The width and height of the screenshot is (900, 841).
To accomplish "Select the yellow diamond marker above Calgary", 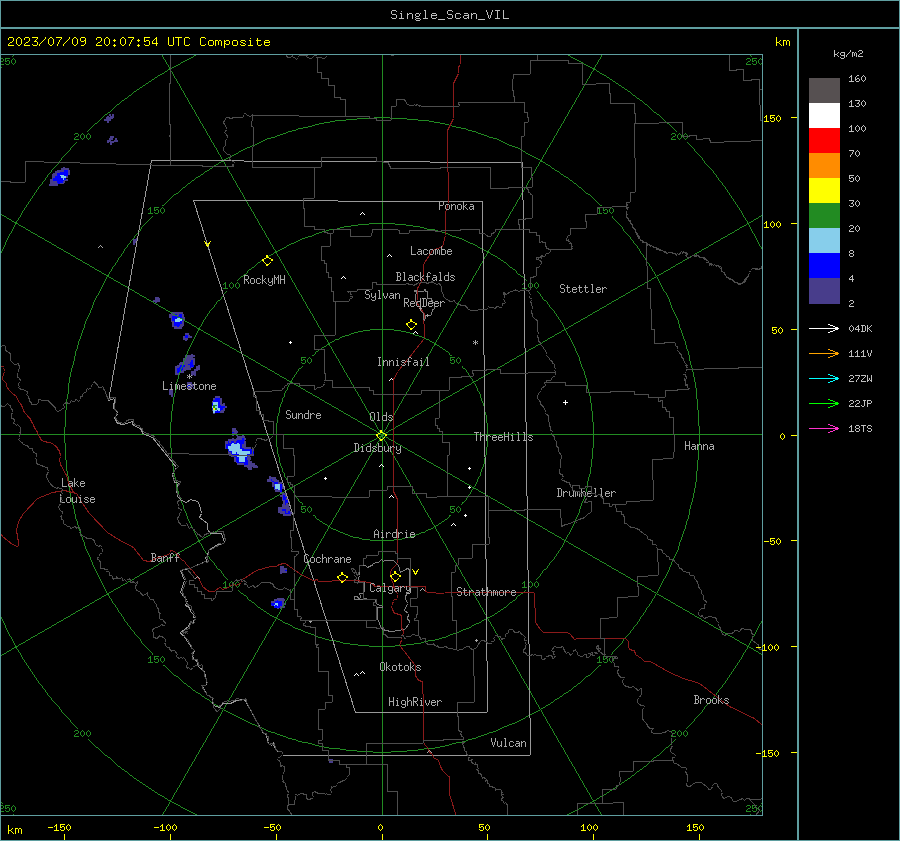I will pyautogui.click(x=395, y=576).
